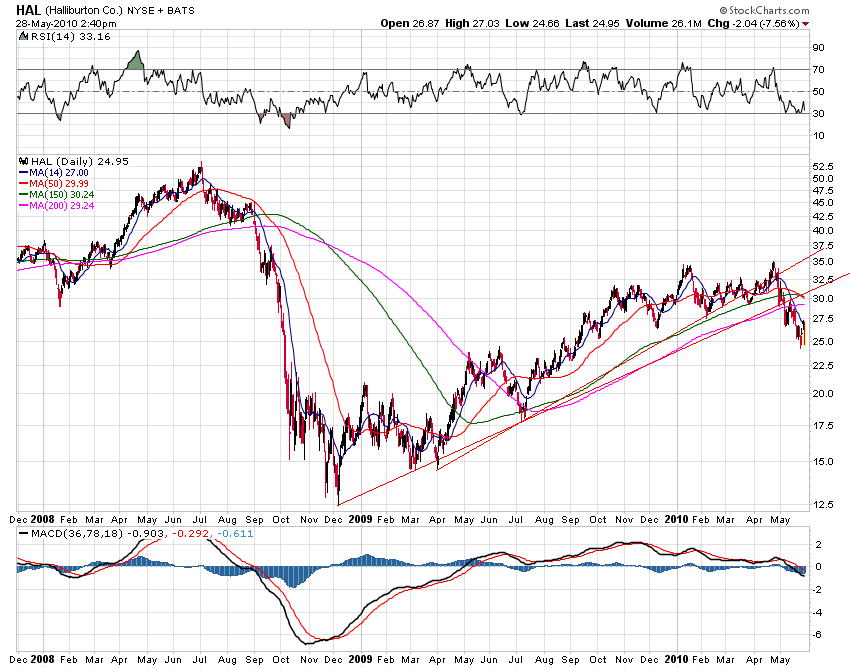Click the 52.5 price axis label

[x=823, y=166]
